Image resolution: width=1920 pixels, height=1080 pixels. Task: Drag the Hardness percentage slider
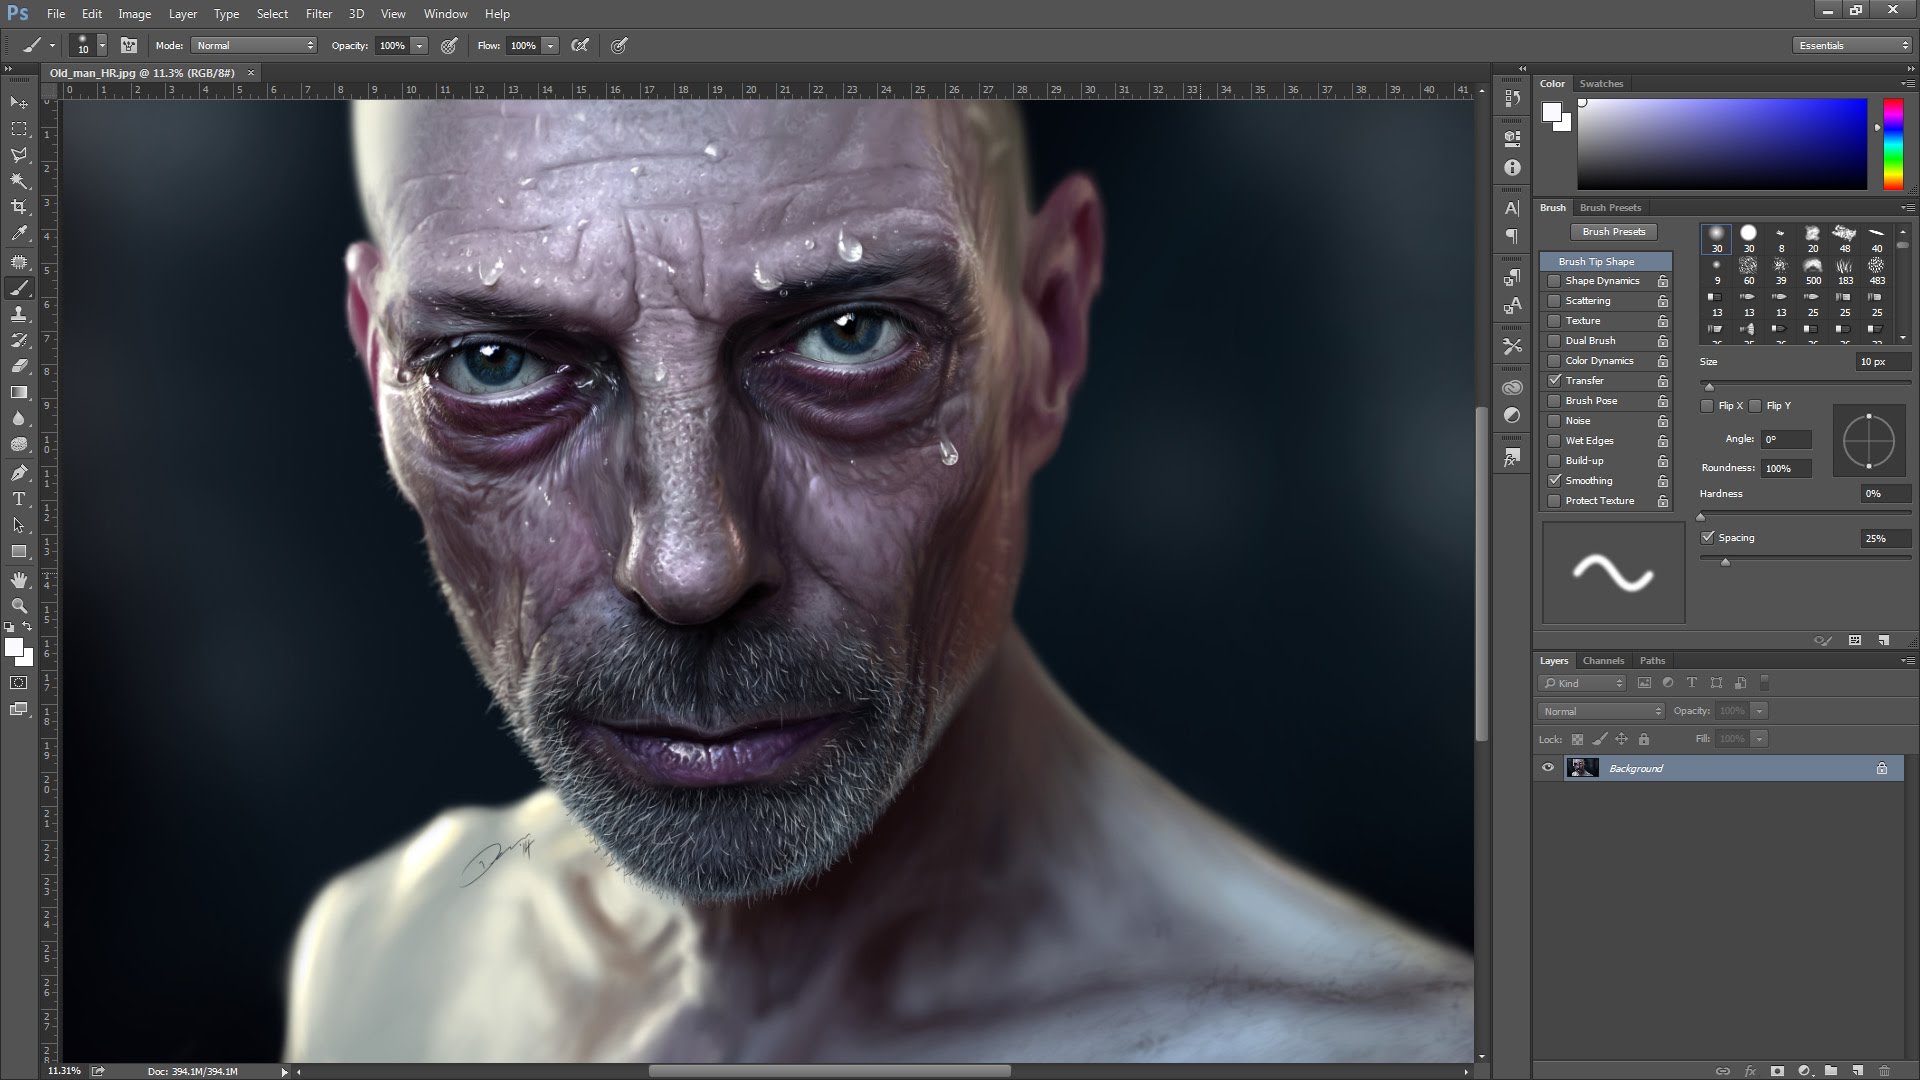(x=1704, y=516)
